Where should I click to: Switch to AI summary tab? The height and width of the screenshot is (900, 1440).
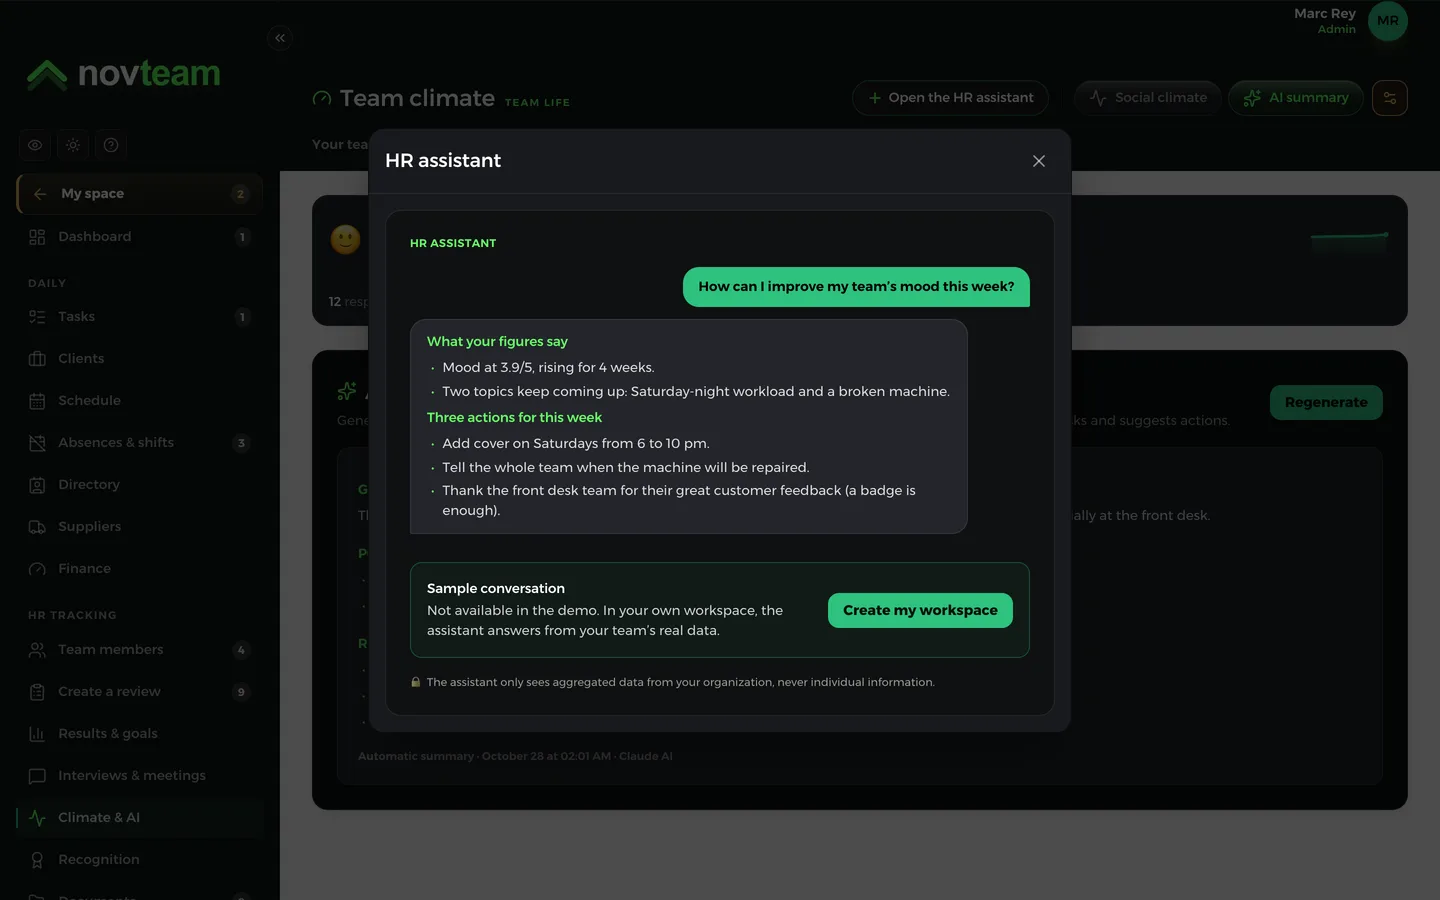[1296, 98]
